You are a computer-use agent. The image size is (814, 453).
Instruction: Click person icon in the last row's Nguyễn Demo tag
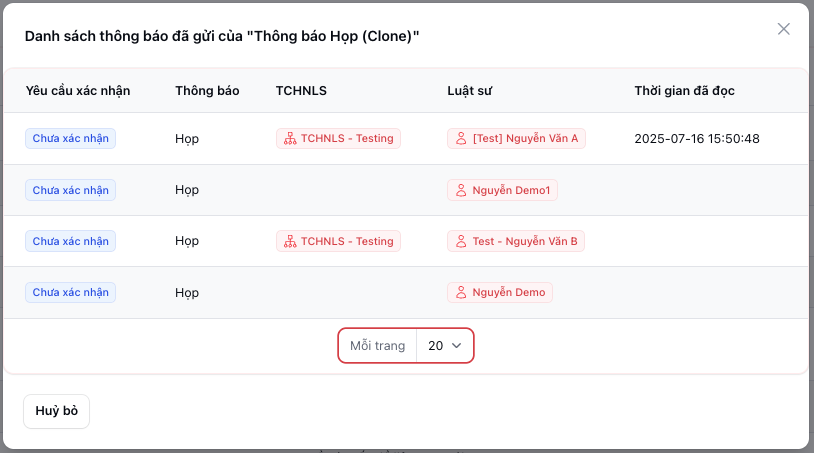coord(461,292)
